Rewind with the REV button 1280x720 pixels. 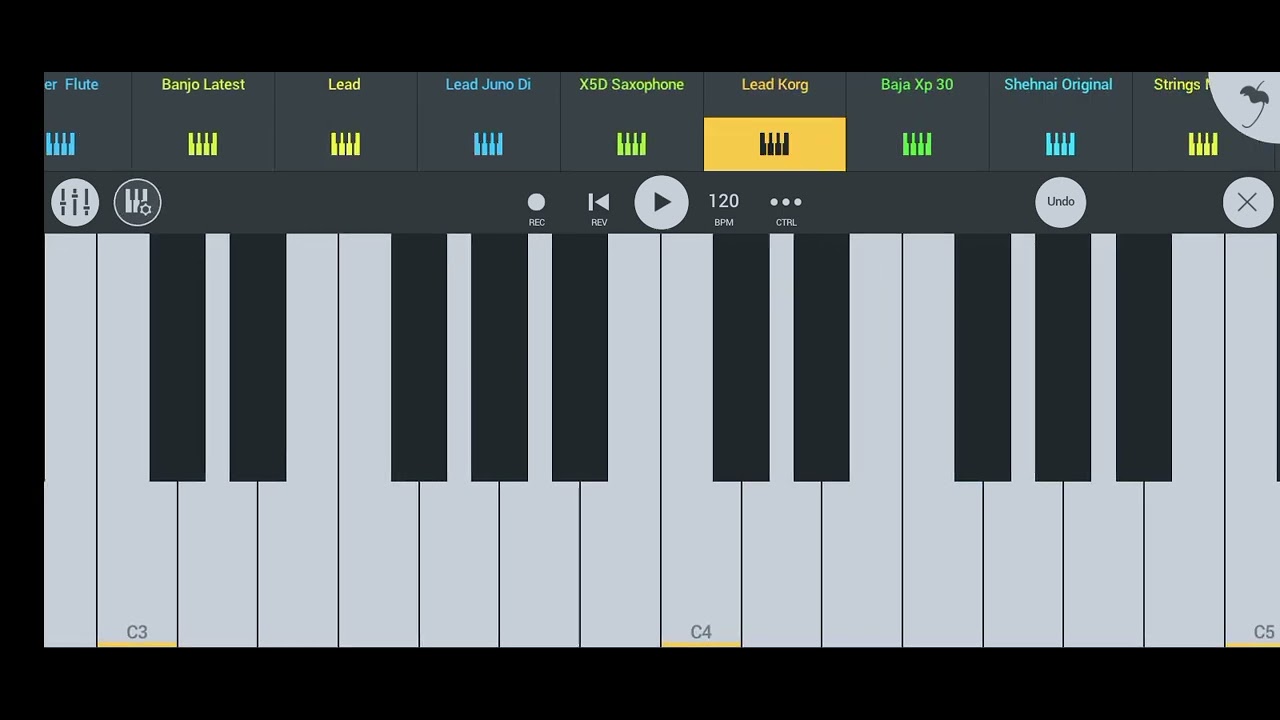click(598, 208)
